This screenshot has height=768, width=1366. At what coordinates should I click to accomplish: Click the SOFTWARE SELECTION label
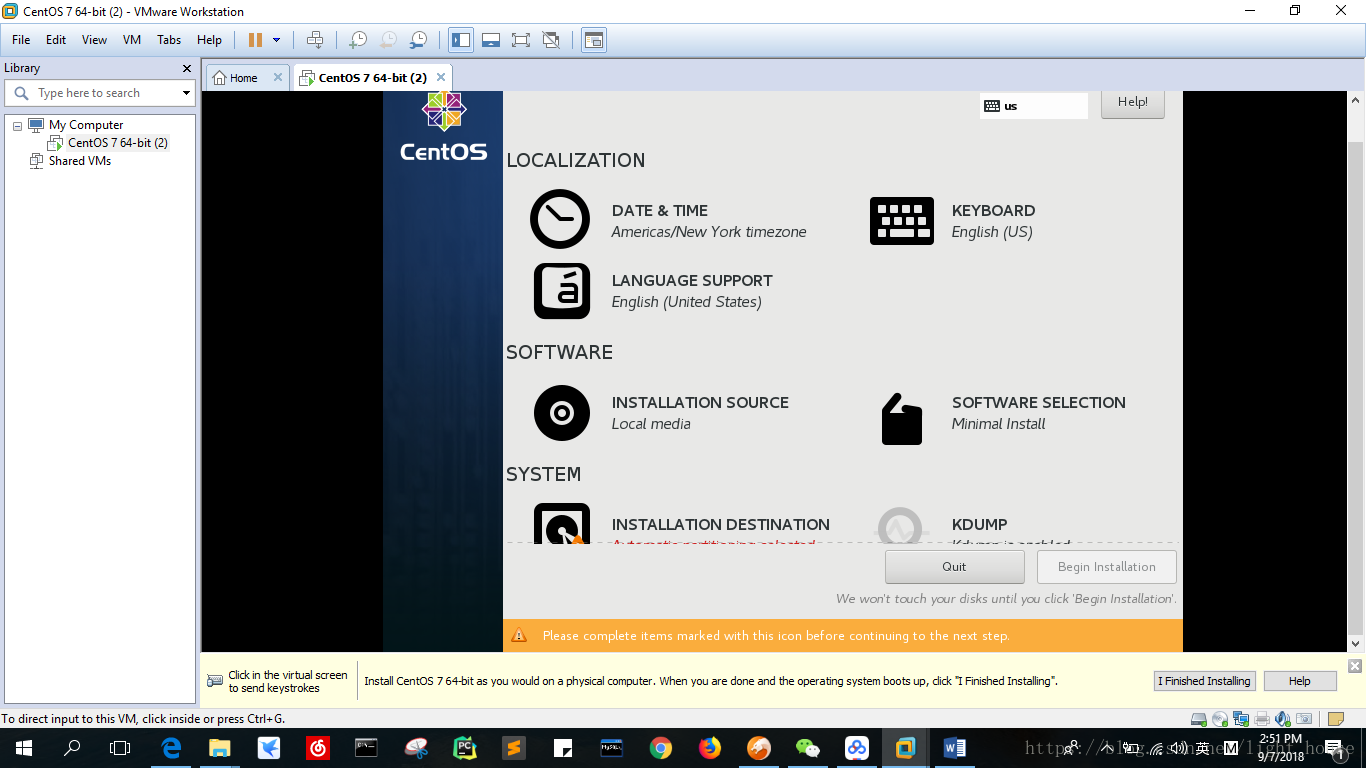click(1039, 403)
